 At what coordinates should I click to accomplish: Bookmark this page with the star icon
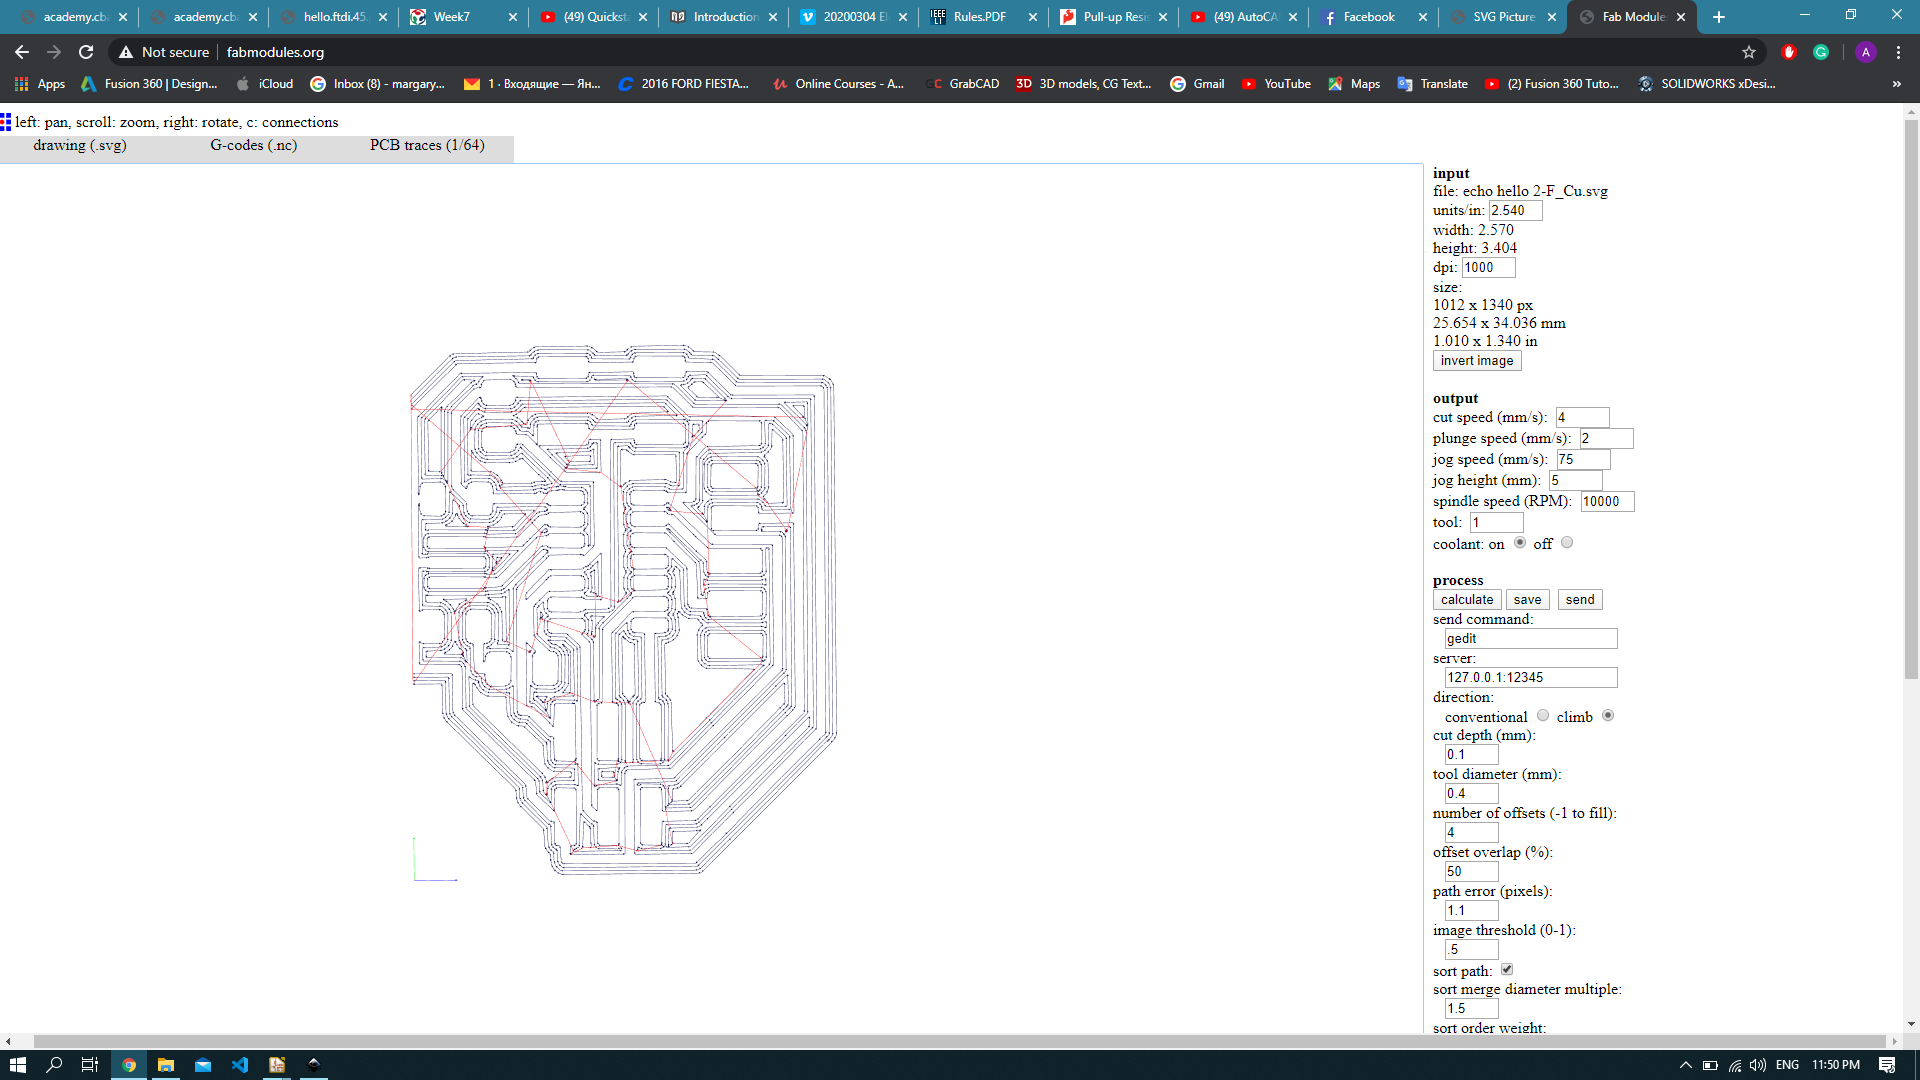(1749, 52)
